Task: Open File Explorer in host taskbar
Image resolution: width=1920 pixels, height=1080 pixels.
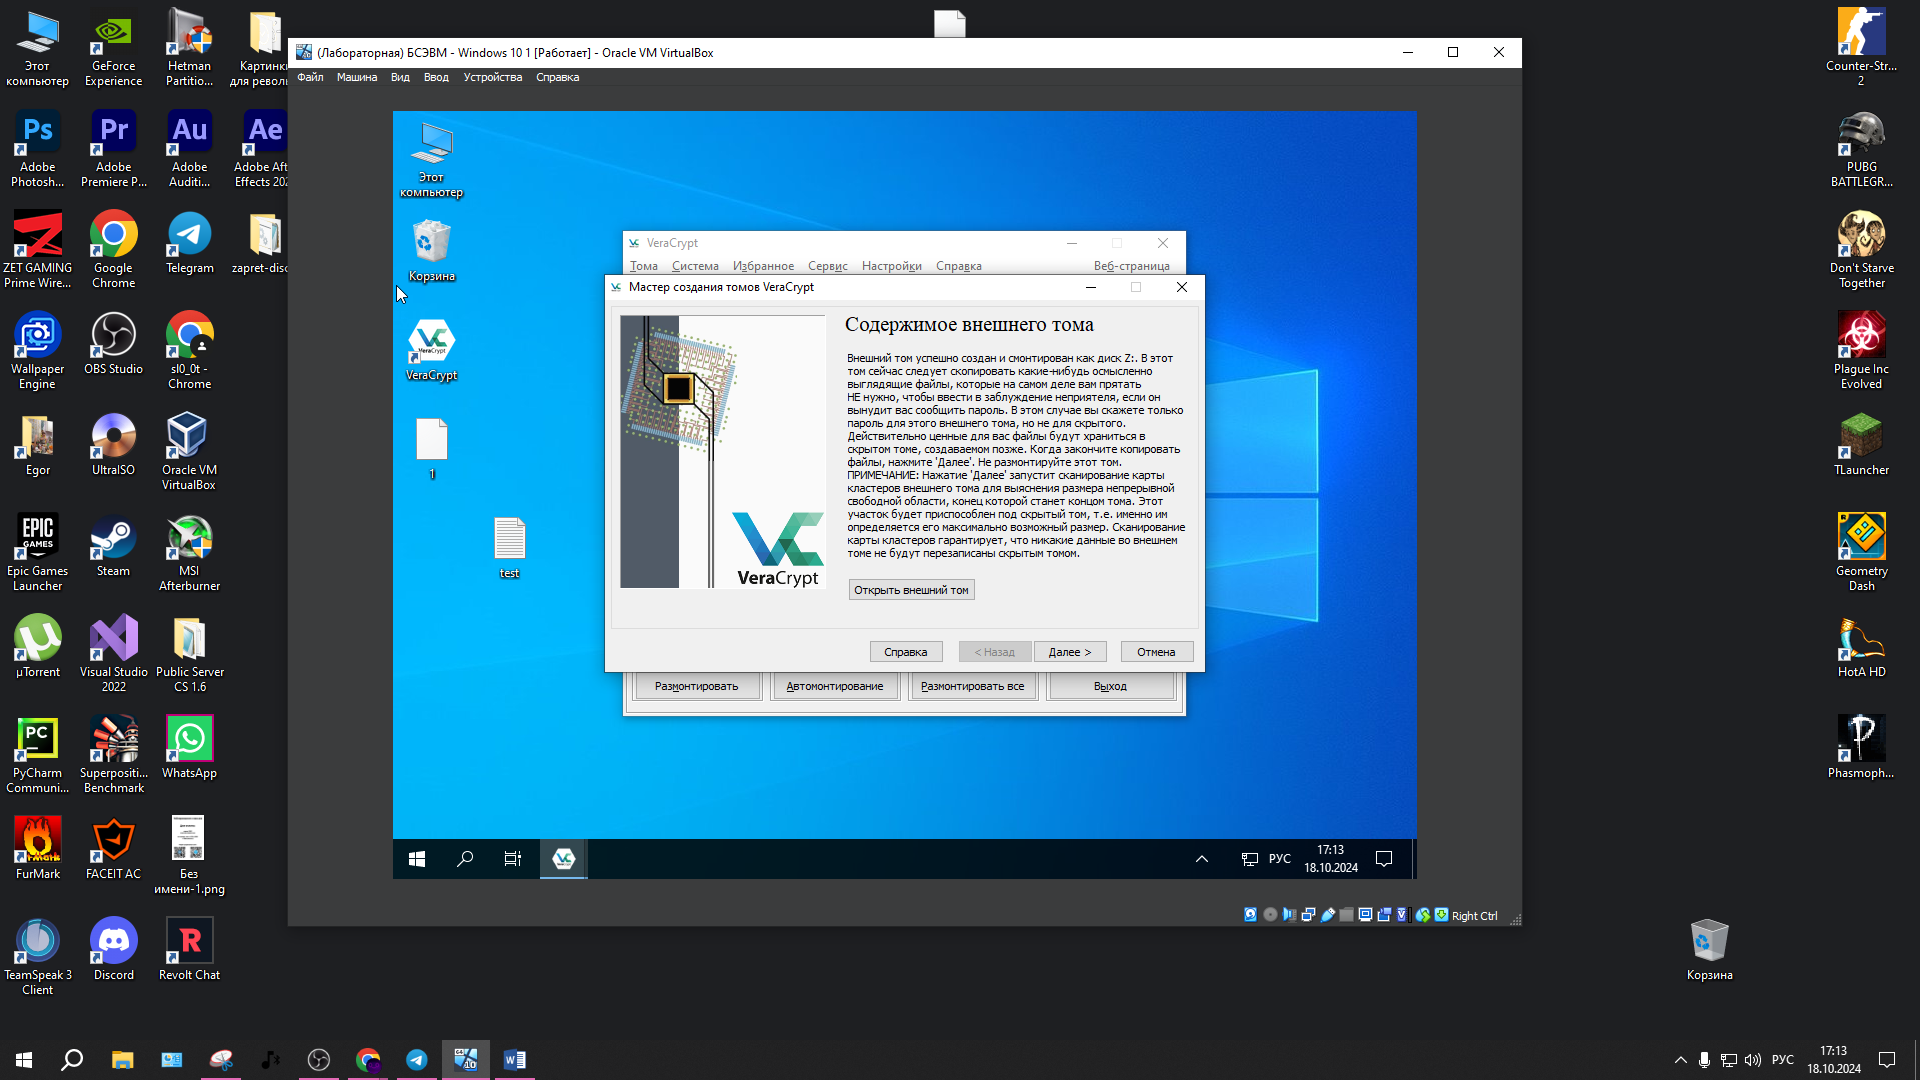Action: pyautogui.click(x=122, y=1060)
